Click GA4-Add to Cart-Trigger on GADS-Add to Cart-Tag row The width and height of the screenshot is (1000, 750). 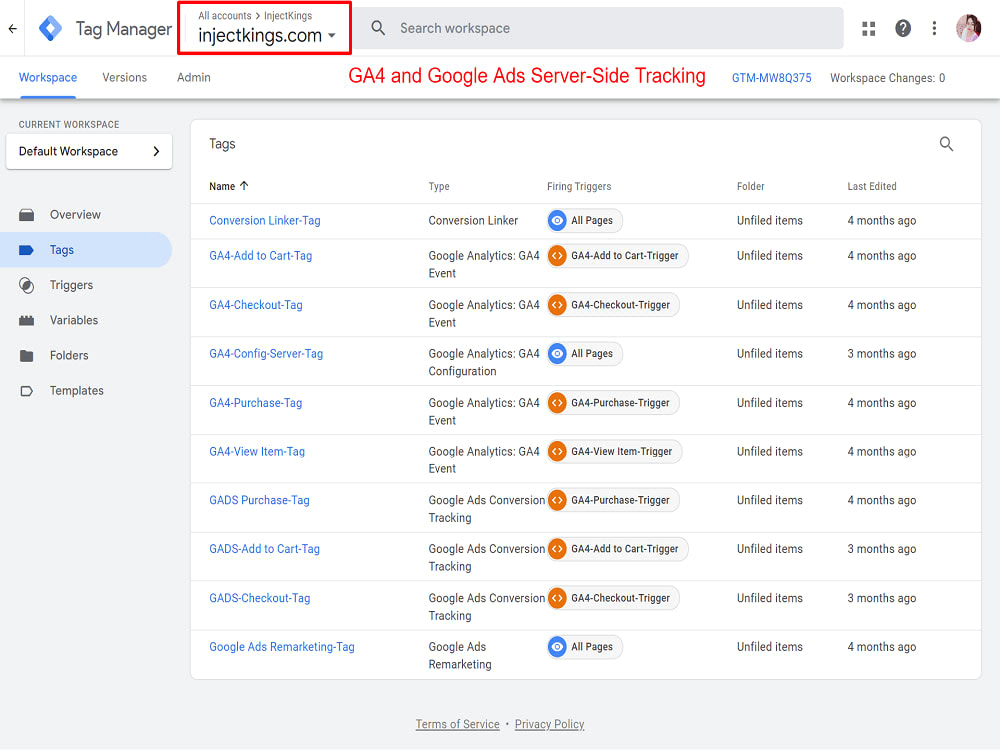tap(617, 549)
